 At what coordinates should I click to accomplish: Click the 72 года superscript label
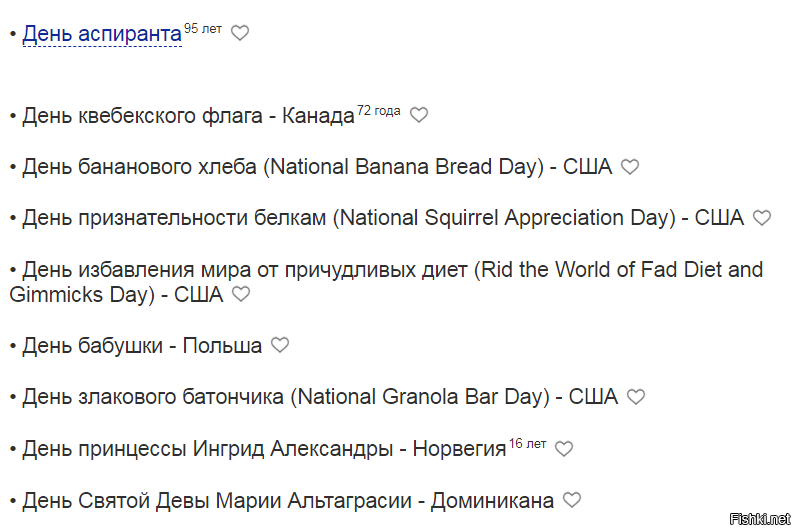click(x=379, y=111)
